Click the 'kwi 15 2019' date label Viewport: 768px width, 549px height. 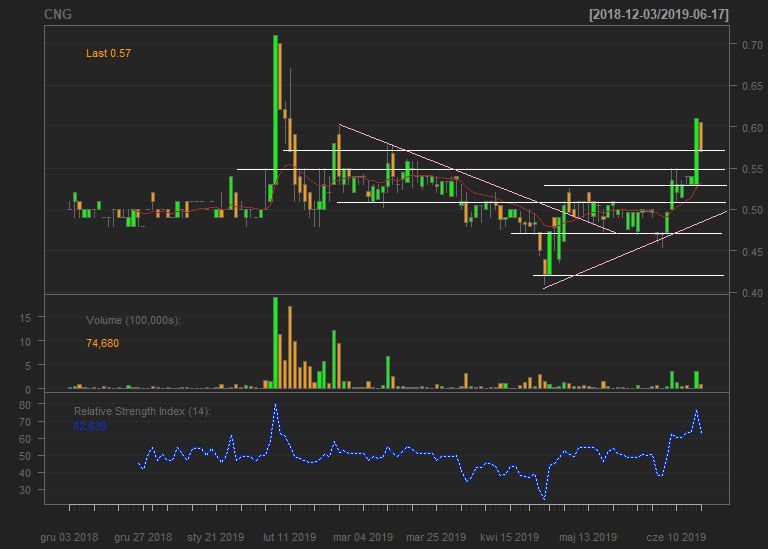[x=509, y=537]
